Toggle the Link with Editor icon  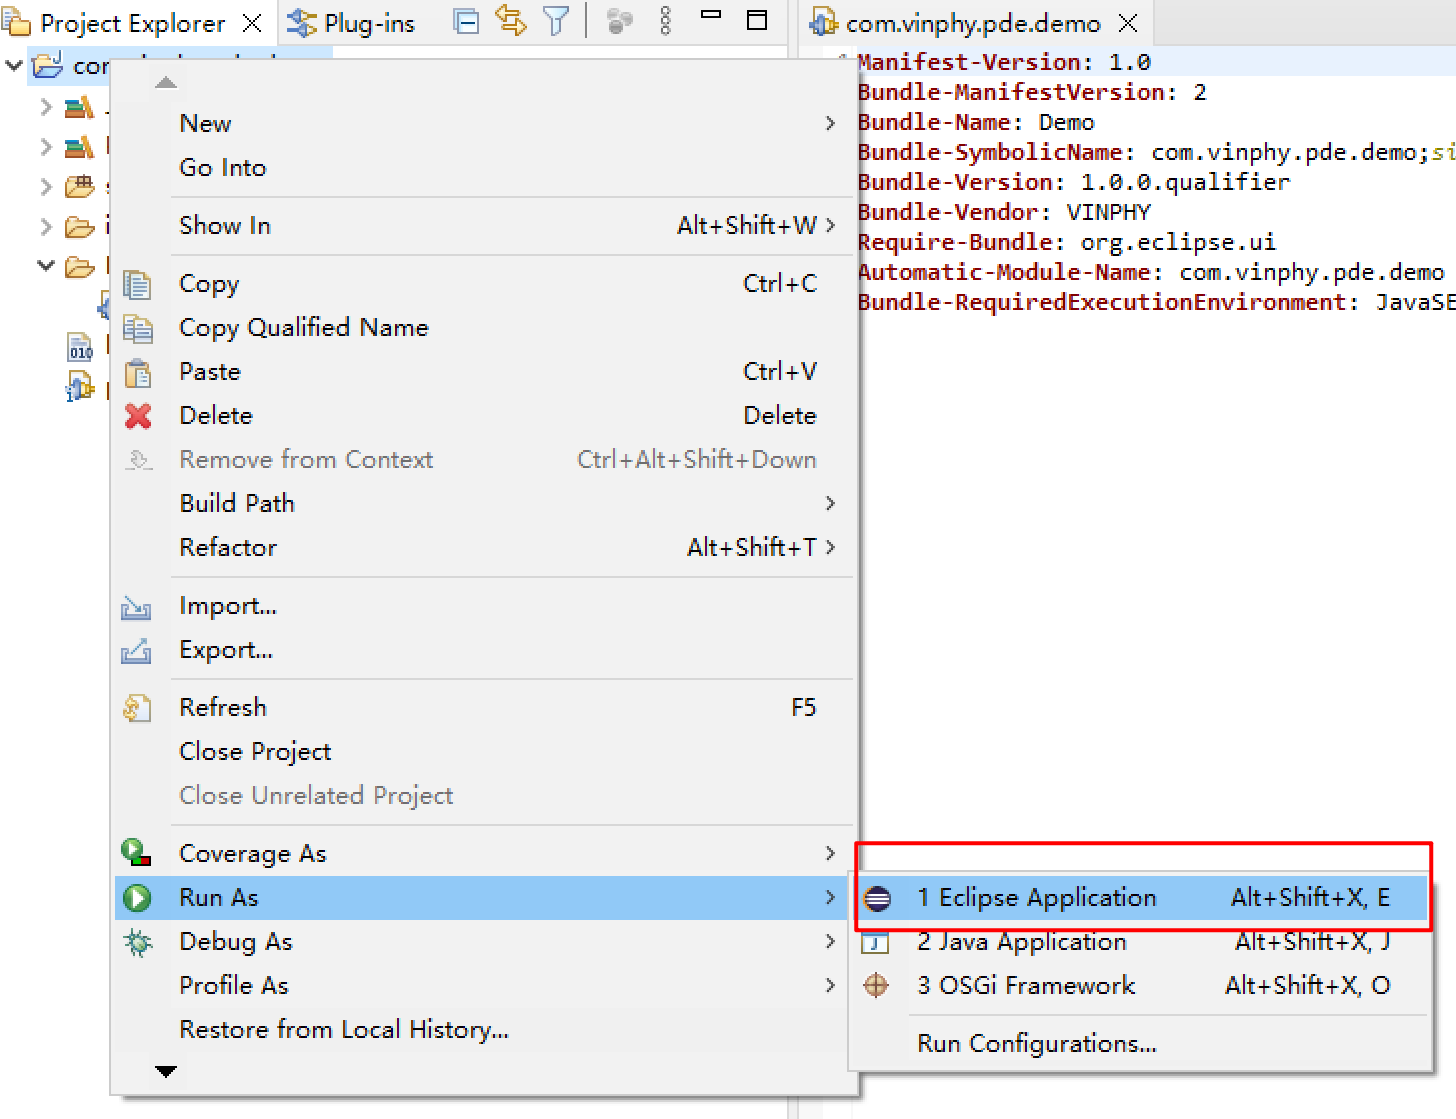click(x=511, y=21)
